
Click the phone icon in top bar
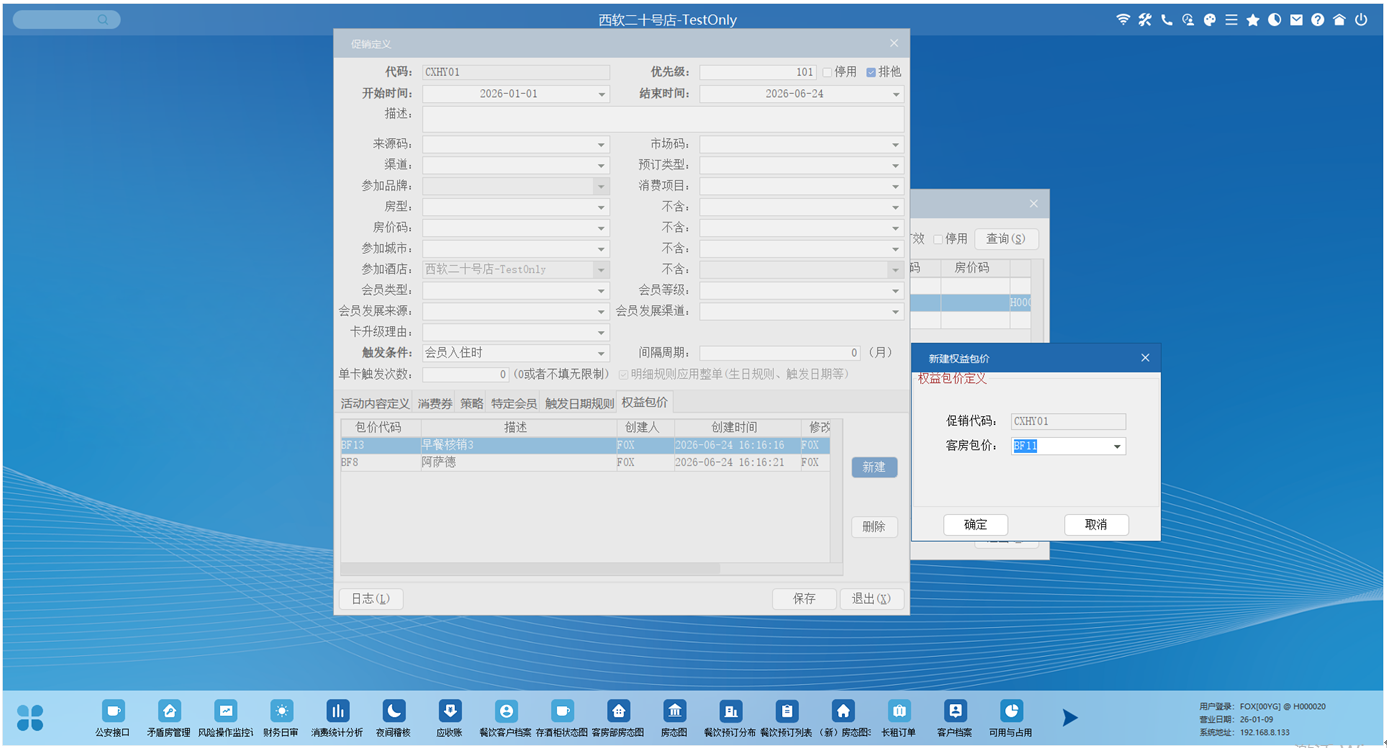(x=1166, y=19)
